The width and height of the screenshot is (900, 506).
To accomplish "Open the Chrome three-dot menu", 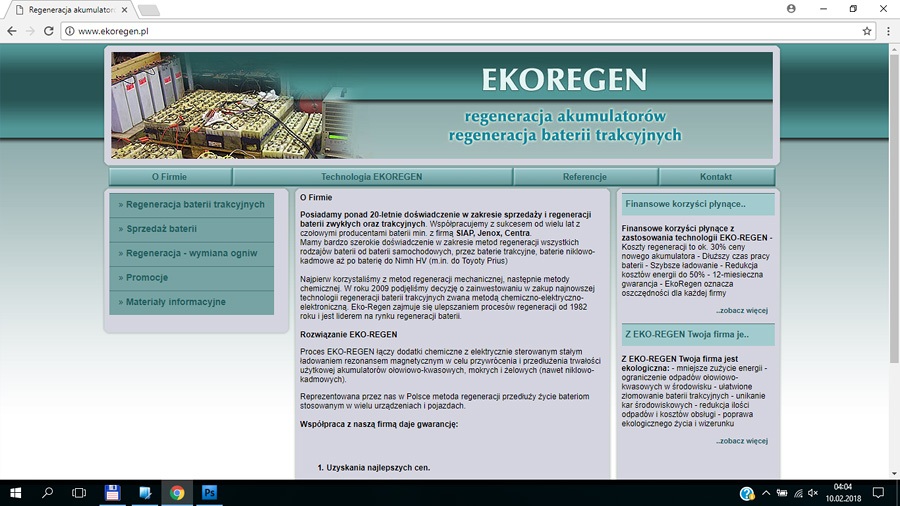I will tap(888, 31).
